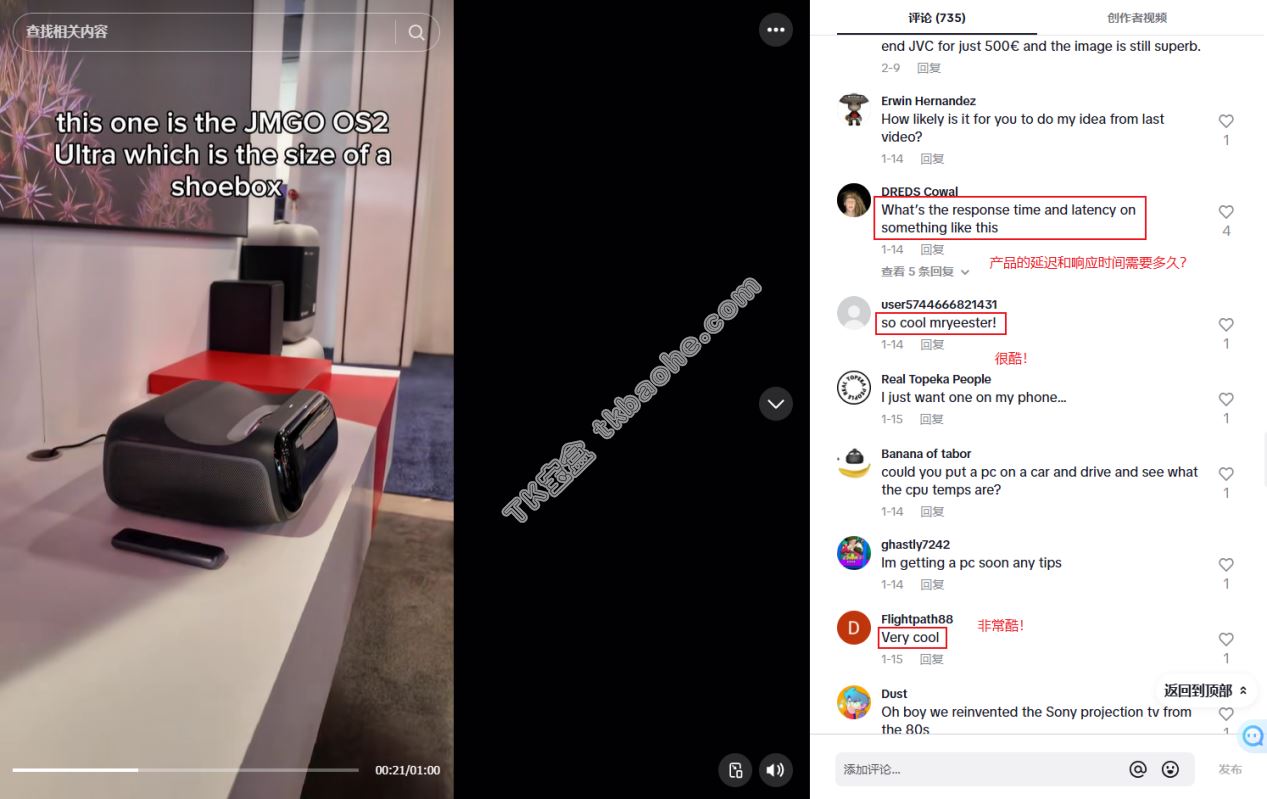Mute the video with speaker icon

tap(776, 770)
